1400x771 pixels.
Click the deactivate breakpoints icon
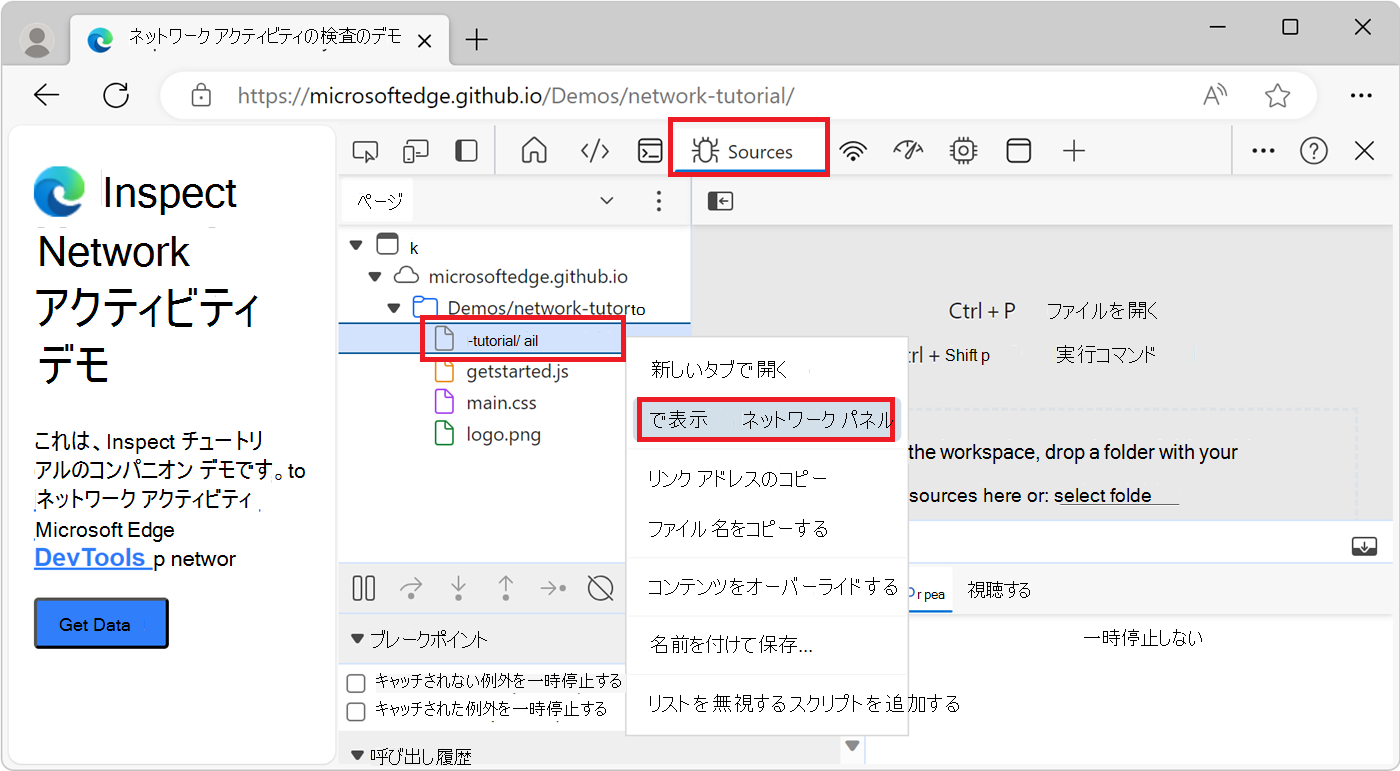coord(601,588)
